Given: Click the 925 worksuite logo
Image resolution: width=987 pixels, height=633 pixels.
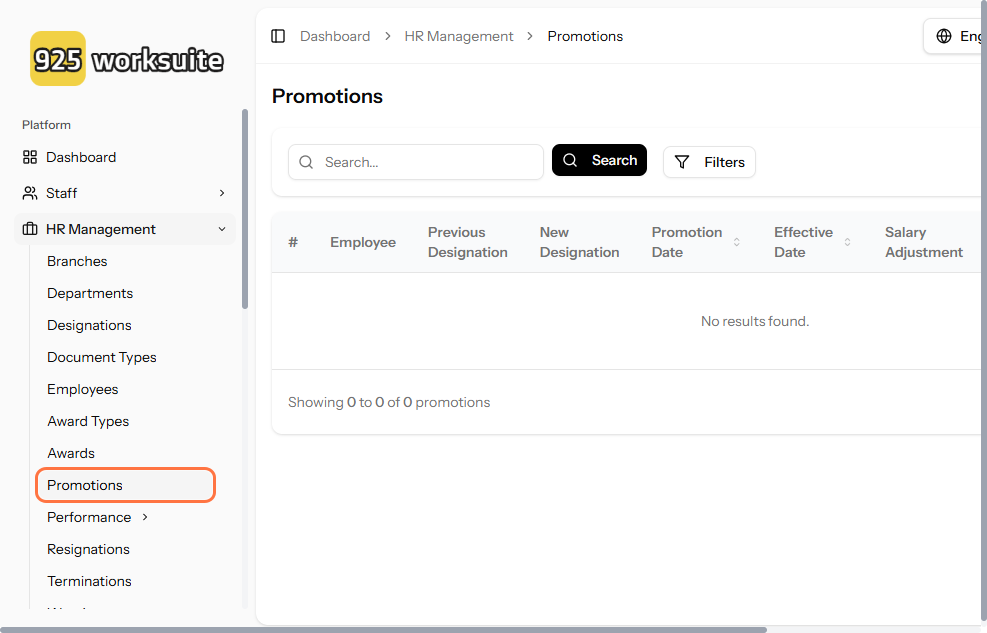Looking at the screenshot, I should tap(127, 60).
